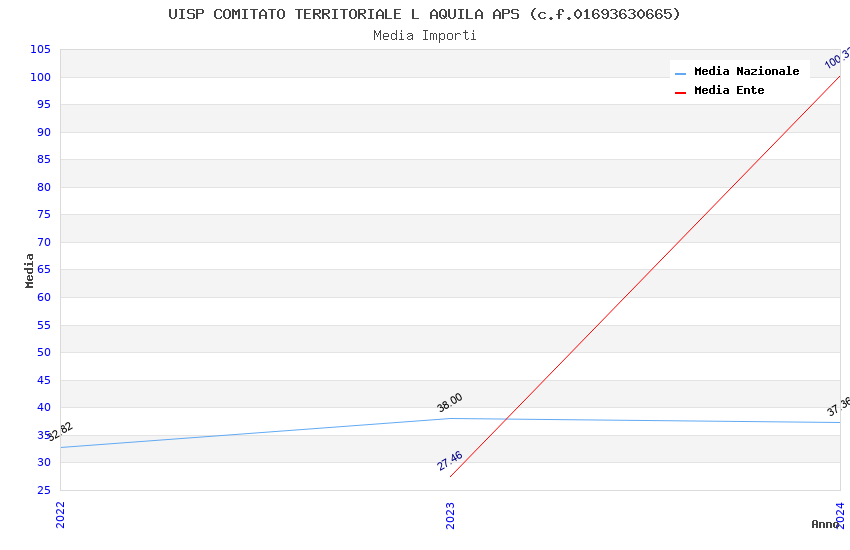Image resolution: width=850 pixels, height=550 pixels.
Task: Click the 27.46 data label
Action: [449, 461]
